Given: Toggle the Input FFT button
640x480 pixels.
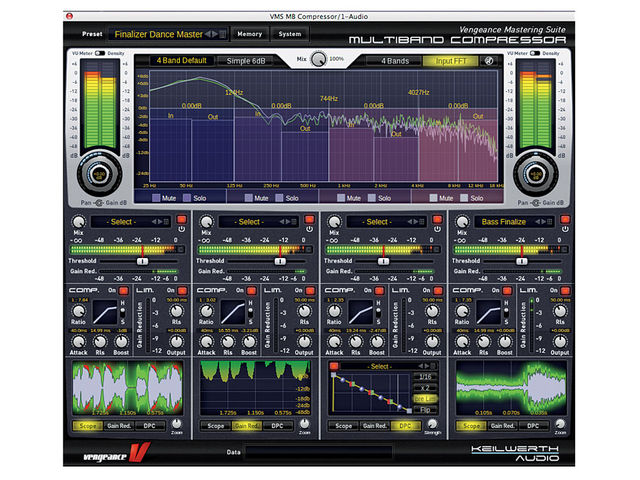Looking at the screenshot, I should tap(451, 61).
